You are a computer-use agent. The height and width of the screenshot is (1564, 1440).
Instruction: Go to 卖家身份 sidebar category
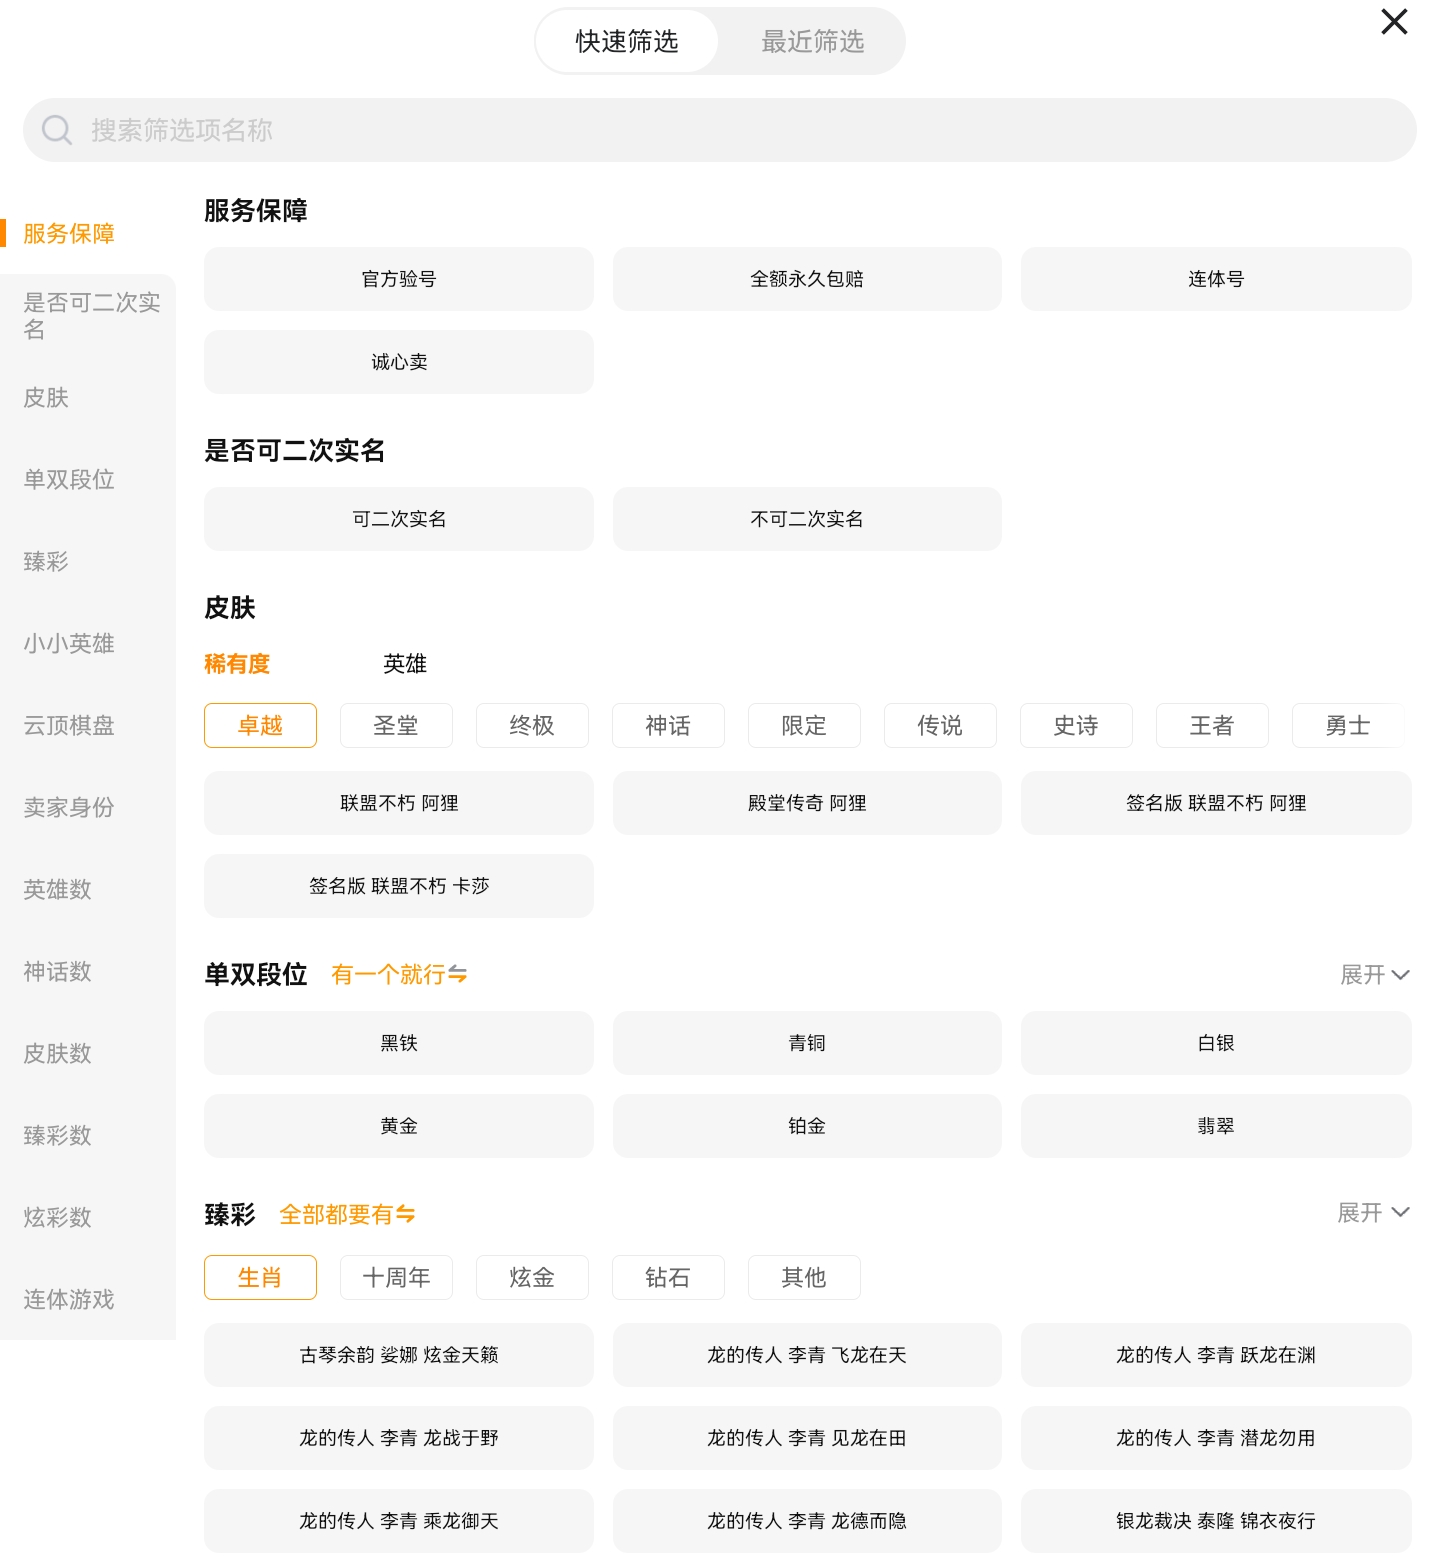coord(69,807)
